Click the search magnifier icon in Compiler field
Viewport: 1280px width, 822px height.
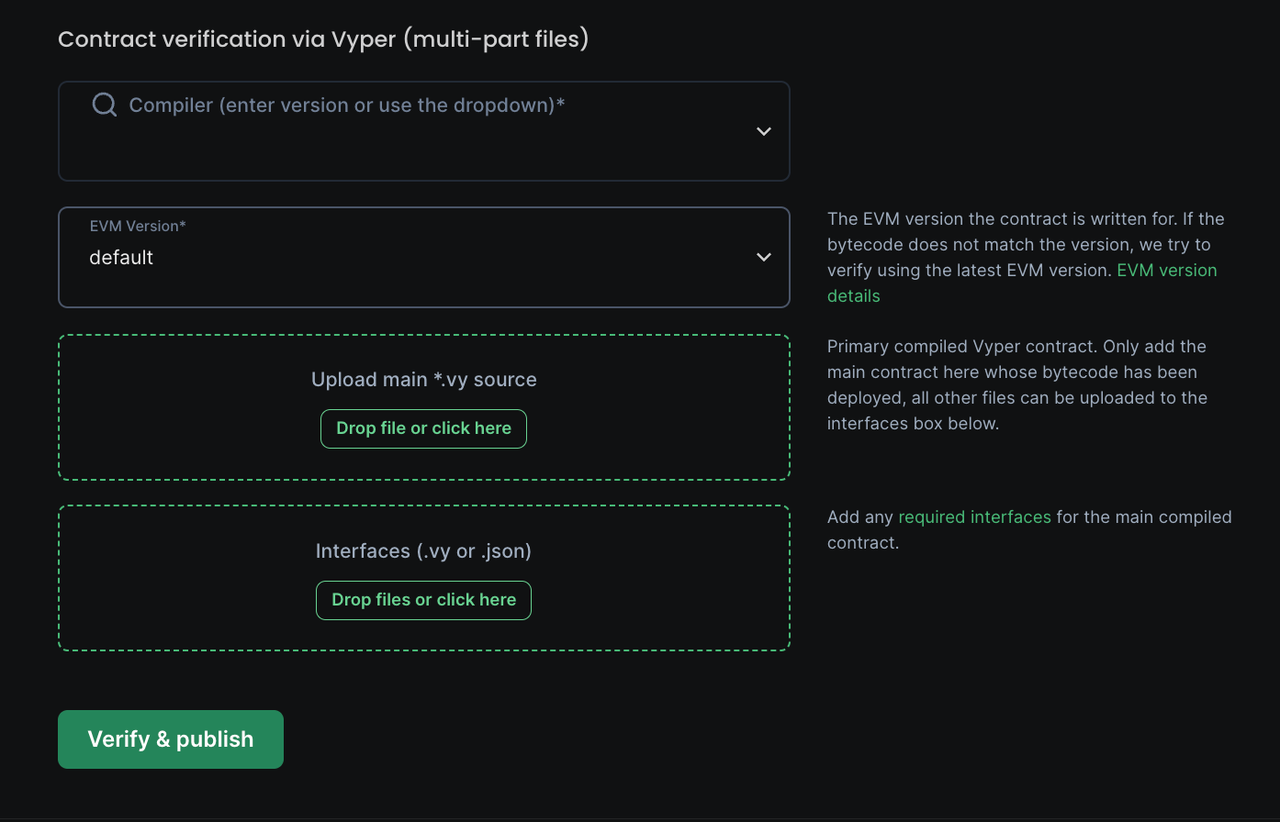point(104,105)
